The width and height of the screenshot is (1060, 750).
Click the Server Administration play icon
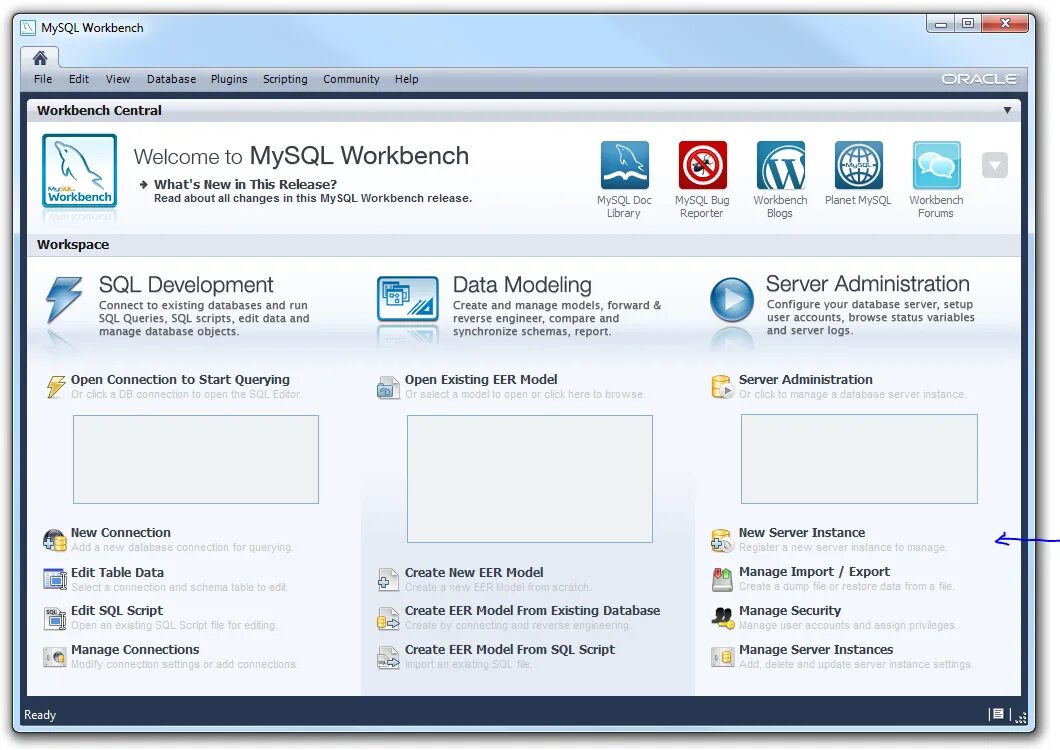(731, 299)
